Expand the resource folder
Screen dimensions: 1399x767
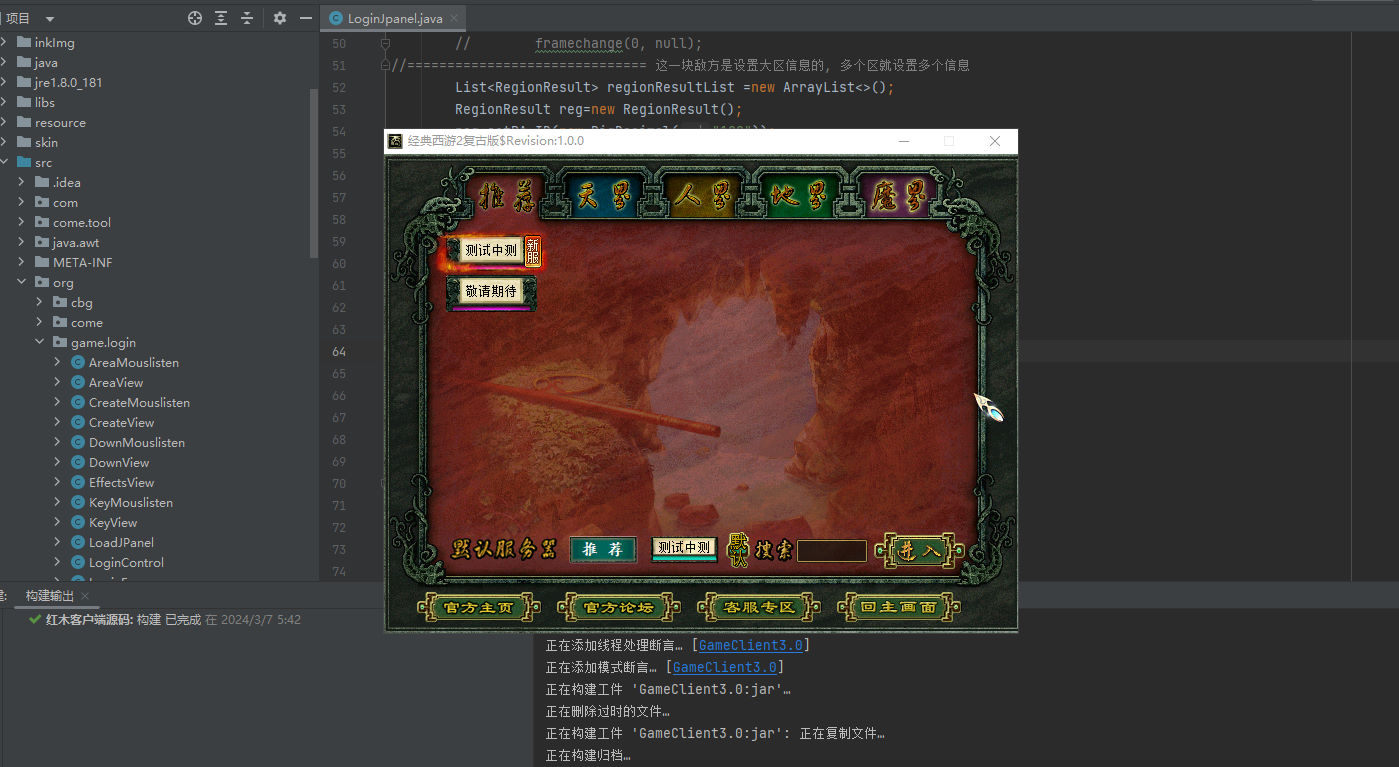(x=5, y=122)
